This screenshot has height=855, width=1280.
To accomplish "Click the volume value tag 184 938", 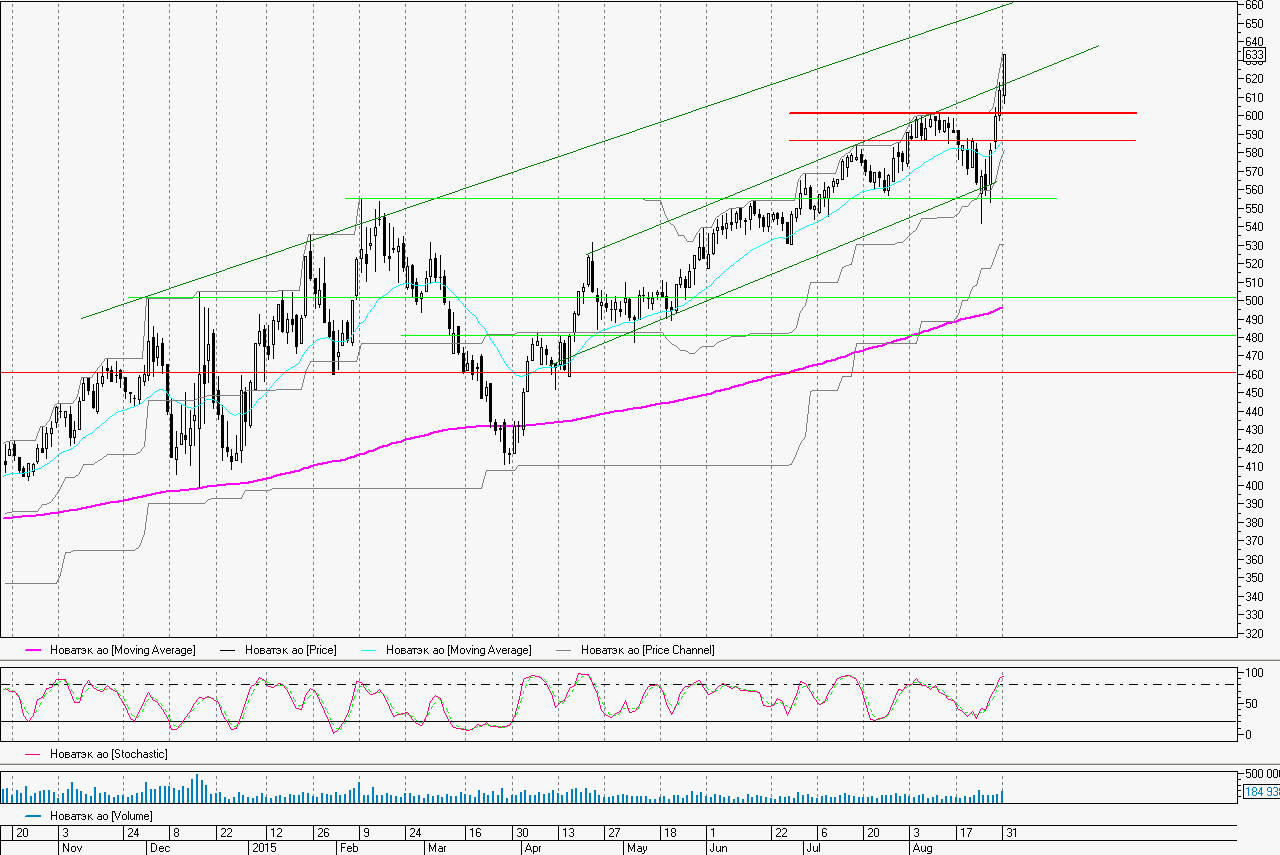I will click(x=1260, y=792).
